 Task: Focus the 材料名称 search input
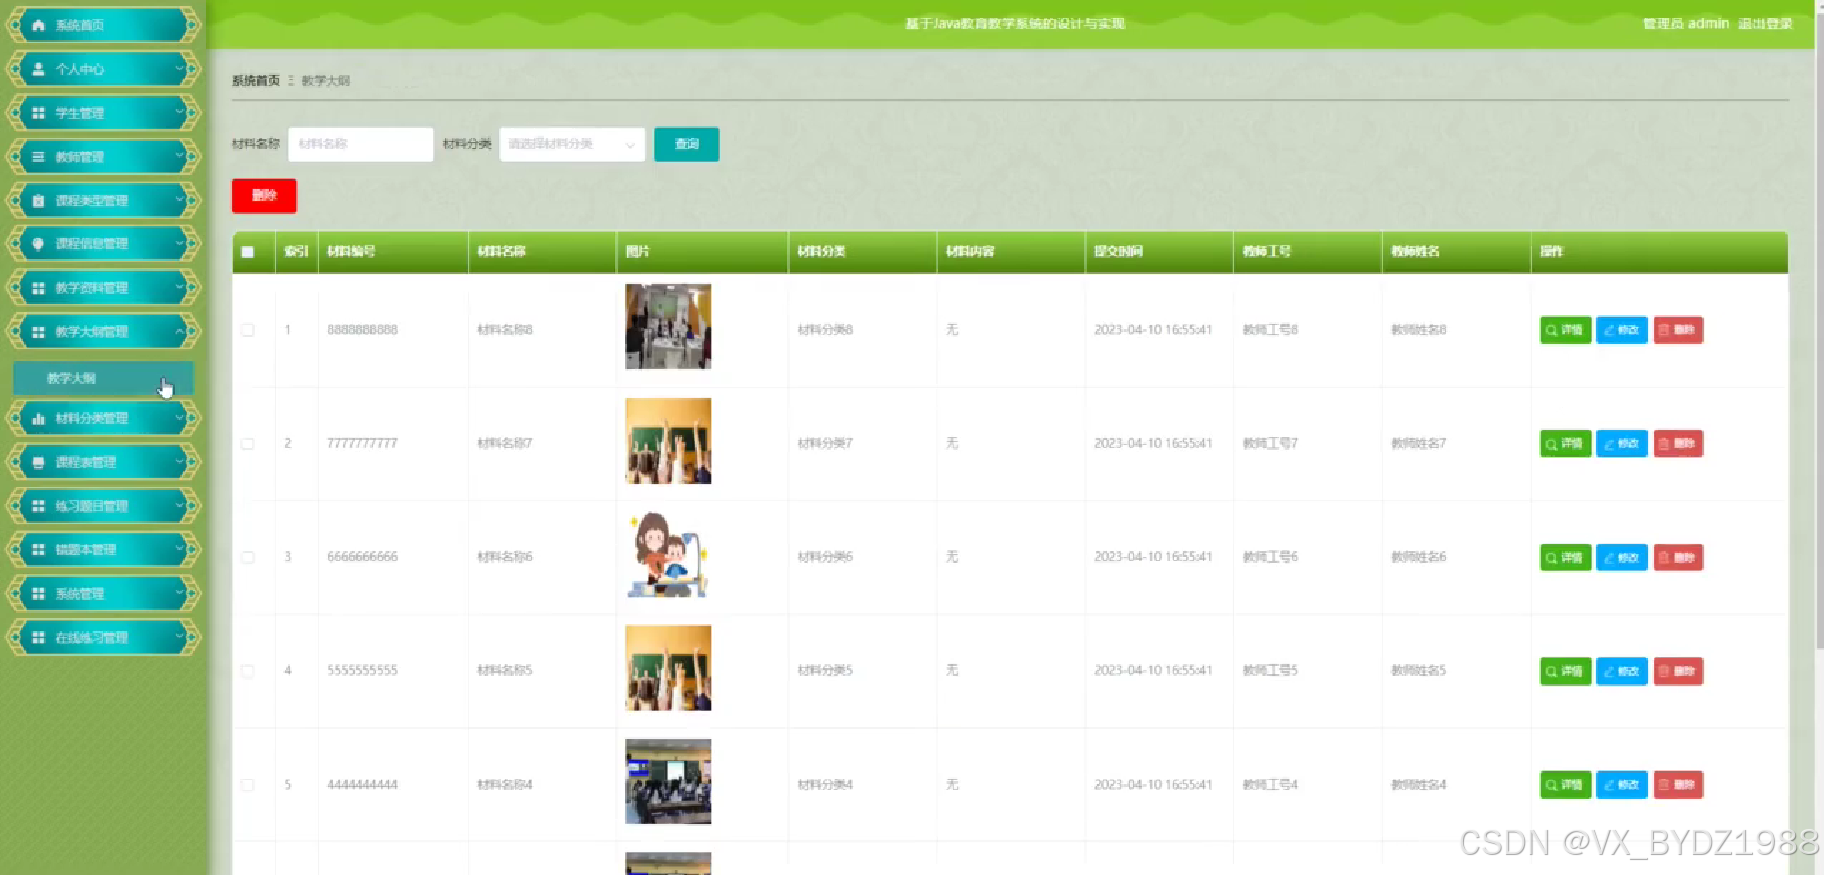click(x=360, y=144)
